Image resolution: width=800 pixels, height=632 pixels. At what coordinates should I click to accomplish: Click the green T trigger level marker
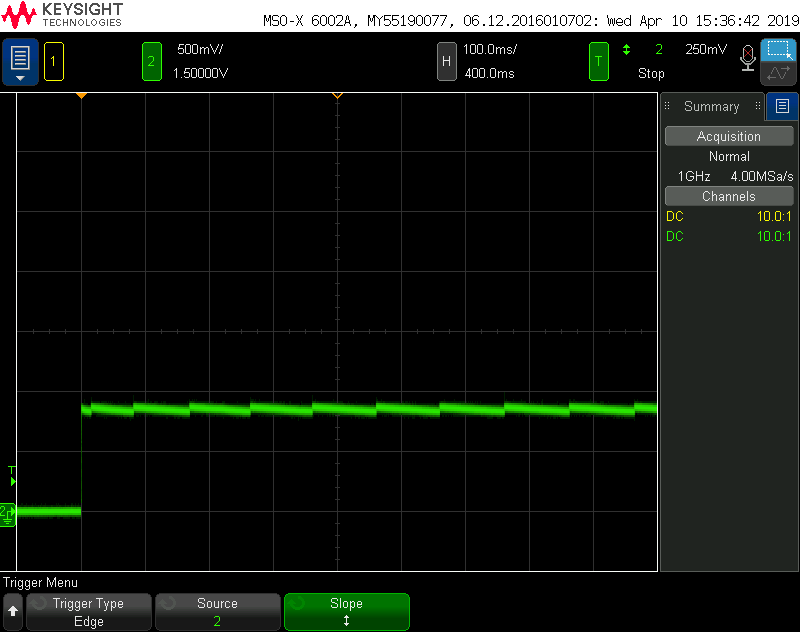pos(12,475)
